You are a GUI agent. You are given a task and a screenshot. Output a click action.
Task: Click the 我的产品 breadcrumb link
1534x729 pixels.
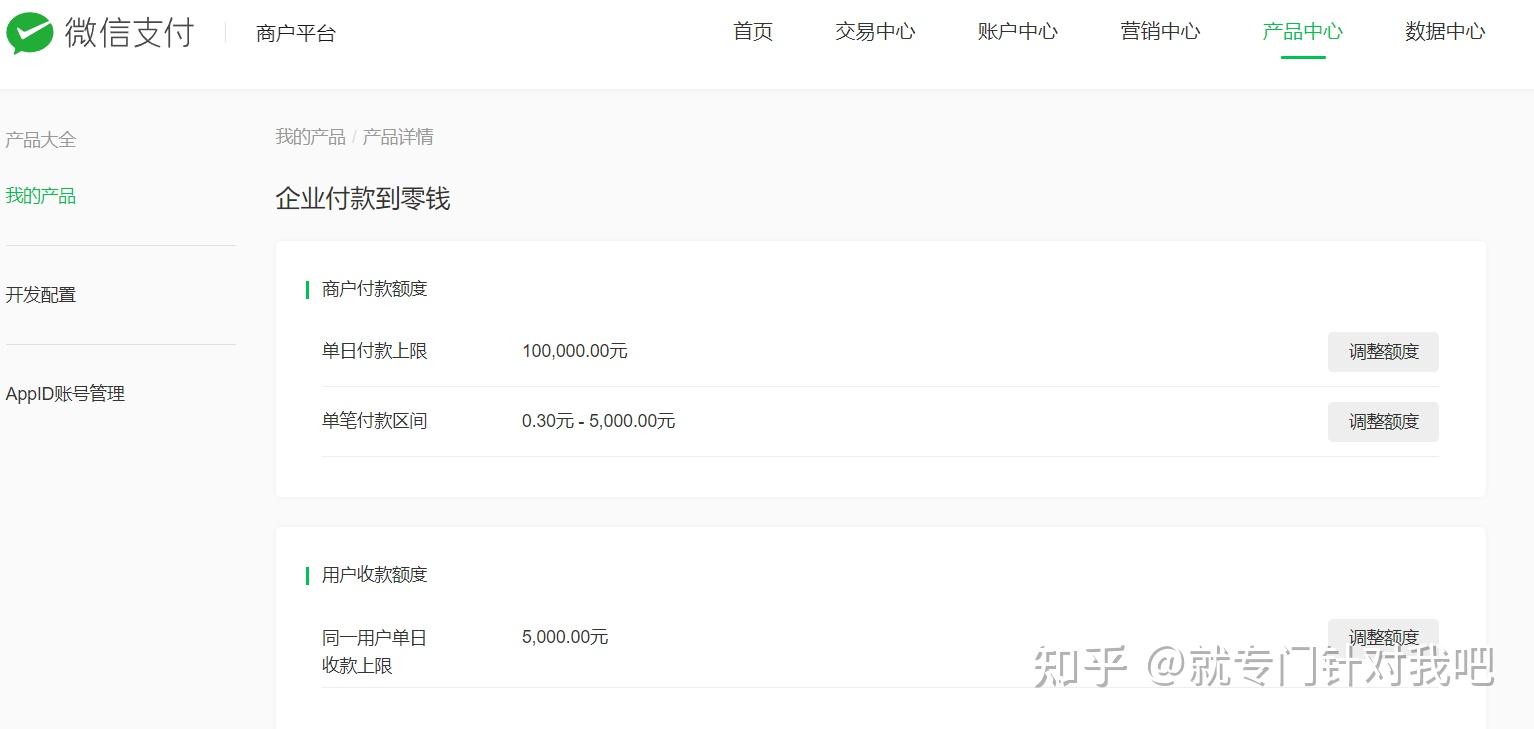pos(310,137)
